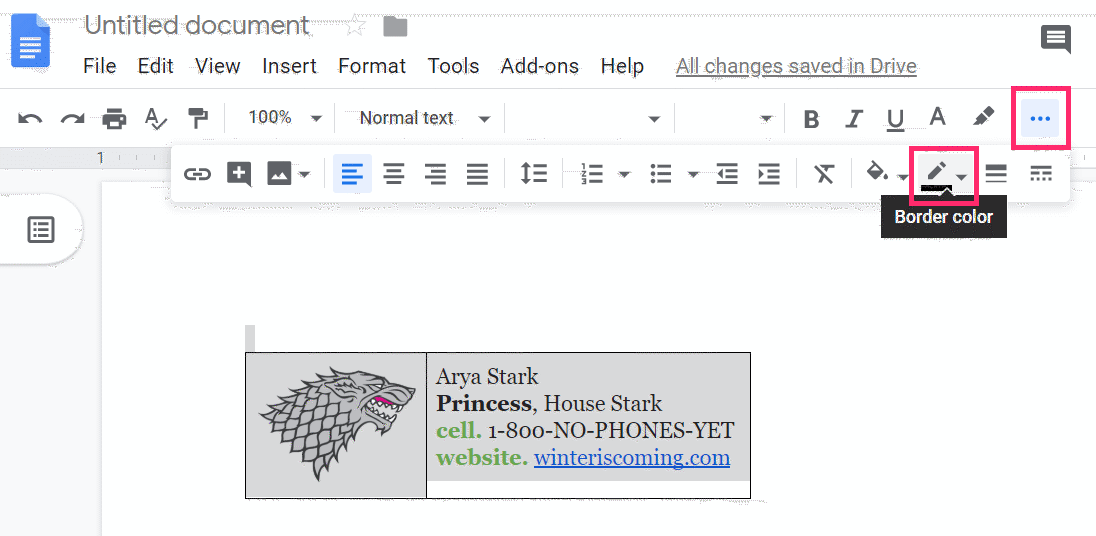Viewport: 1096px width, 536px height.
Task: Open the background color paint bucket
Action: tap(877, 172)
